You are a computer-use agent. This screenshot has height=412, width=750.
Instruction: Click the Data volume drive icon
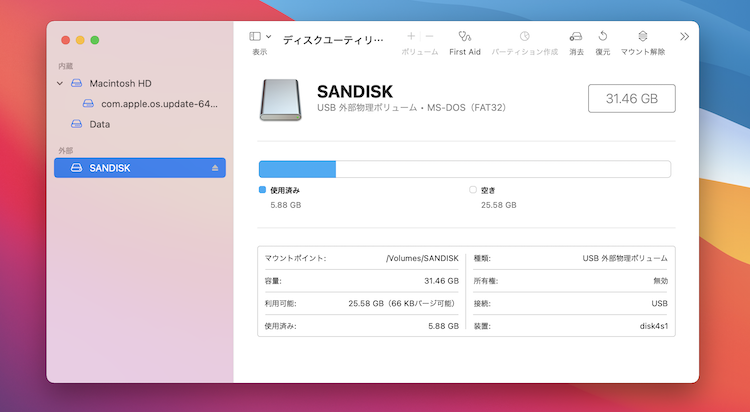point(77,124)
